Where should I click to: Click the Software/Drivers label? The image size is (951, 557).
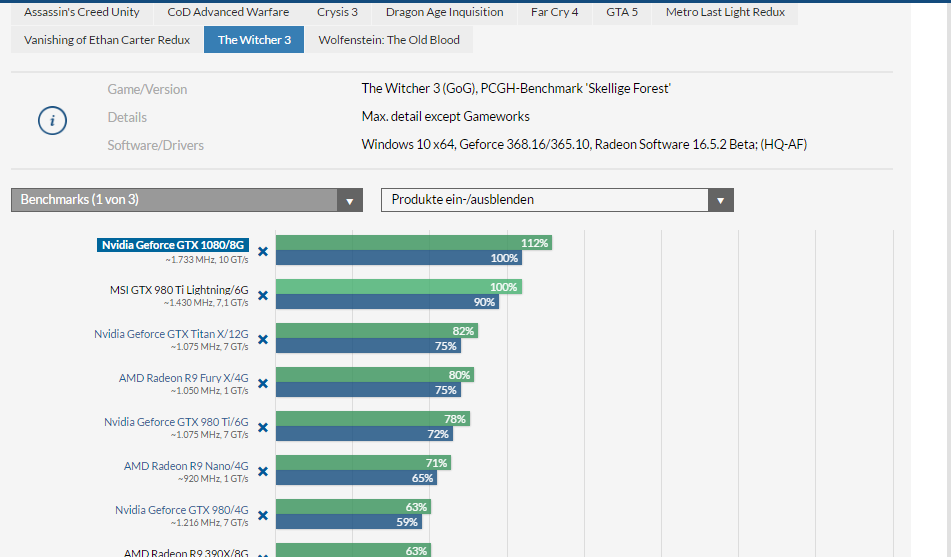(x=155, y=145)
